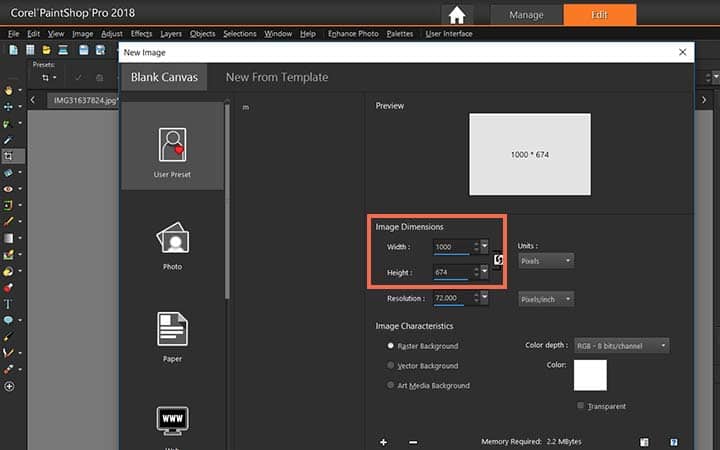
Task: Click Enhance Photo in menu bar
Action: point(353,34)
